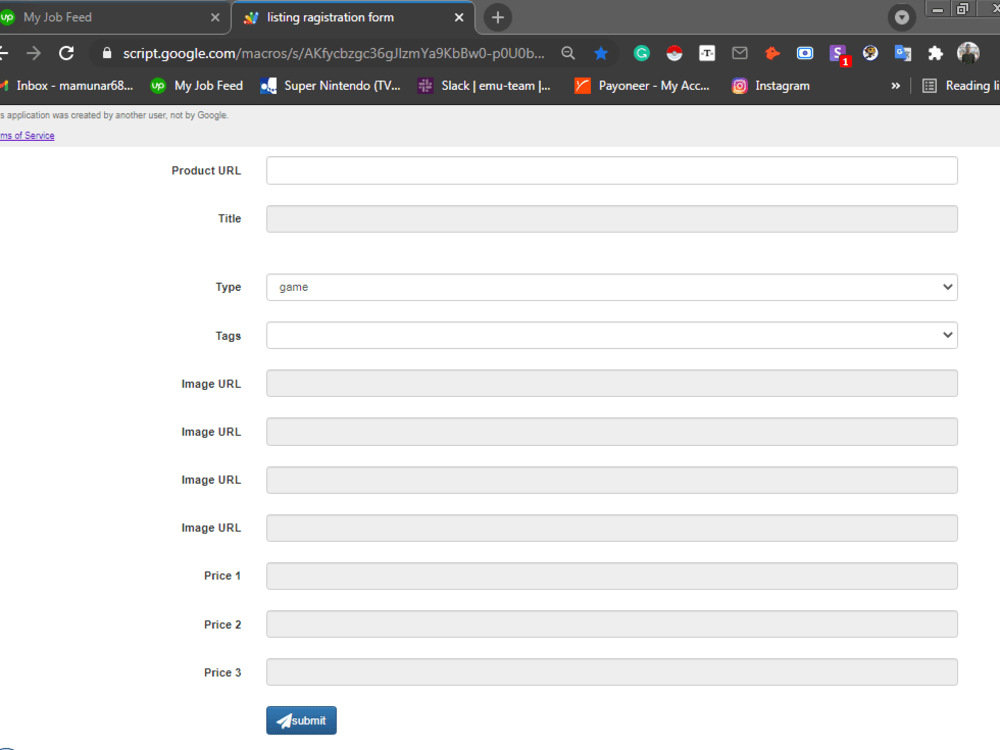Open the Instagram bookmark
Screen dimensions: 1000x750
click(x=771, y=85)
